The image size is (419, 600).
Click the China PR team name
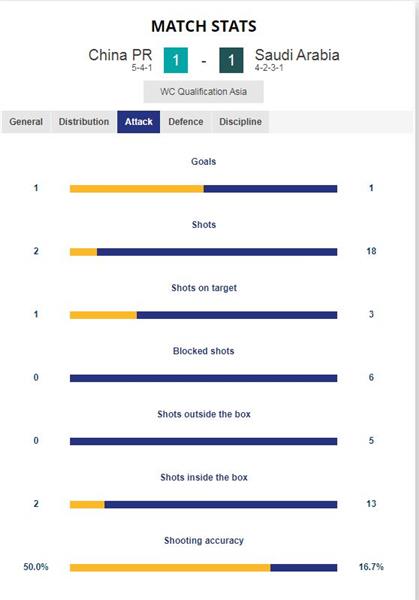coord(120,55)
